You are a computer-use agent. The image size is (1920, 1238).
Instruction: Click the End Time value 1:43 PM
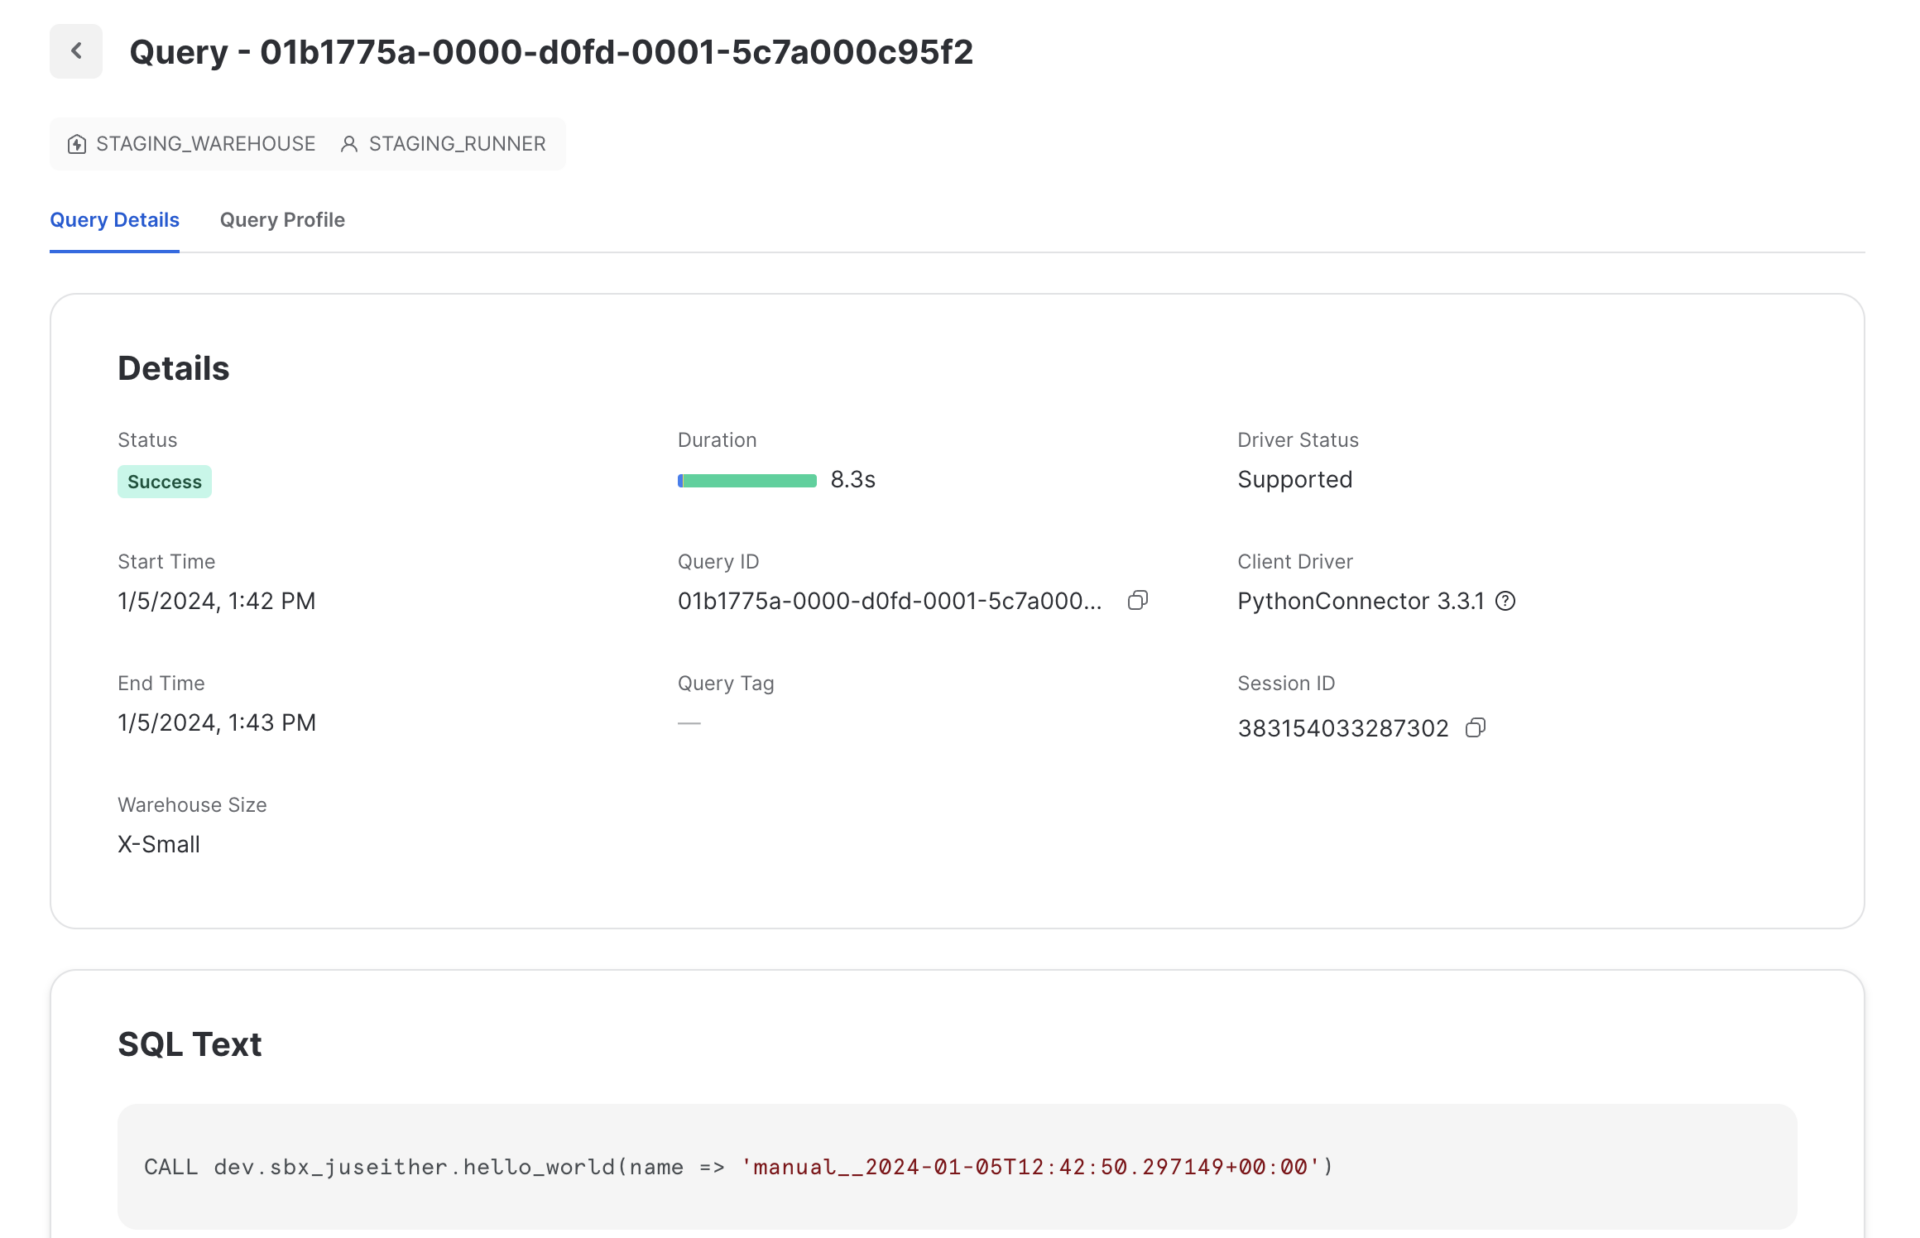click(x=217, y=723)
